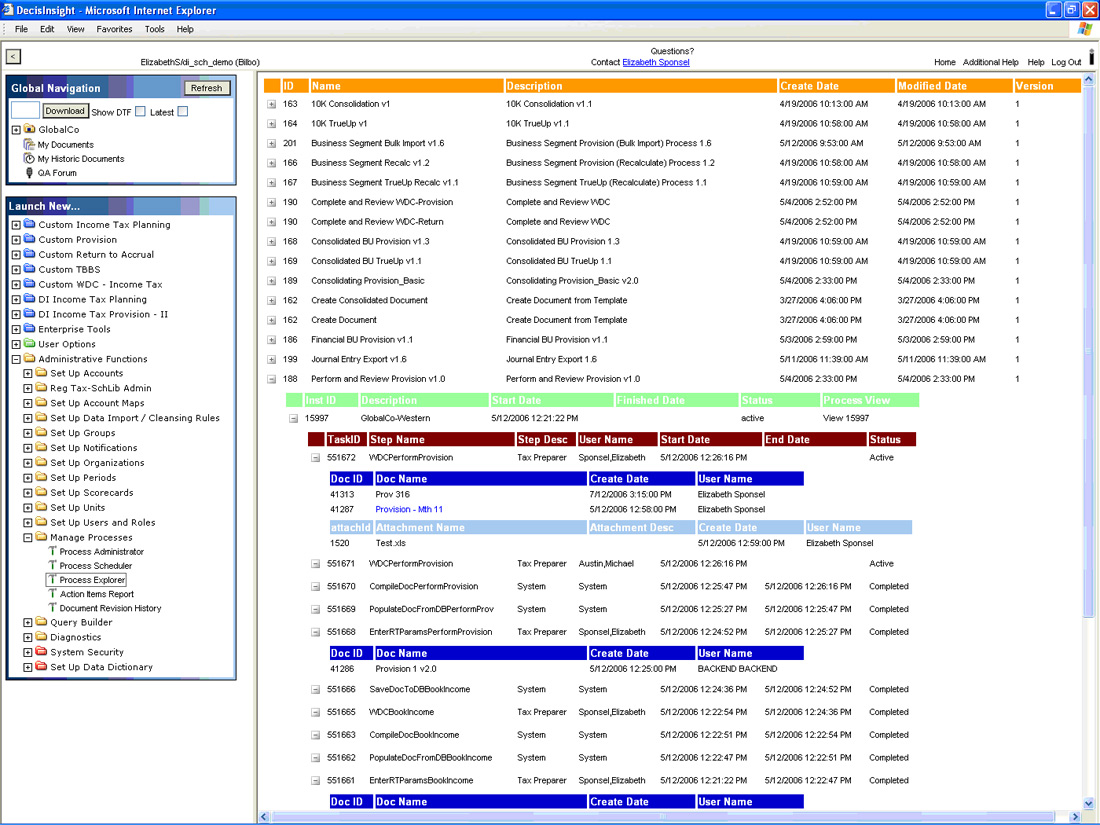Click the Action Items Report item icon
The width and height of the screenshot is (1100, 825).
pyautogui.click(x=52, y=593)
